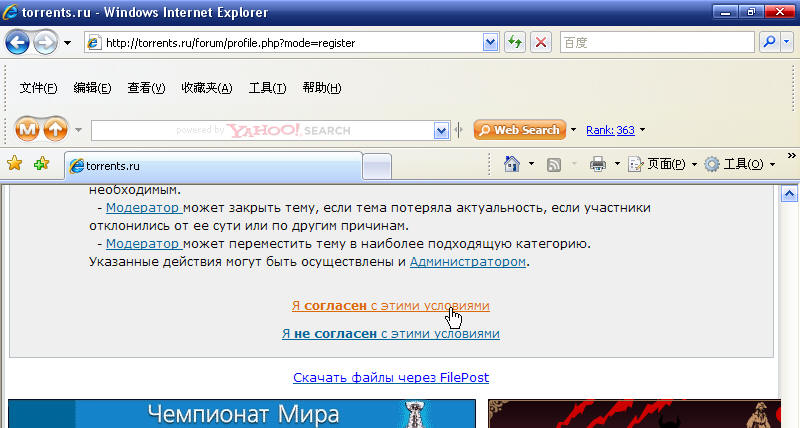Open the dropdown beside the orange toolbar icons
This screenshot has height=428, width=800.
point(78,130)
